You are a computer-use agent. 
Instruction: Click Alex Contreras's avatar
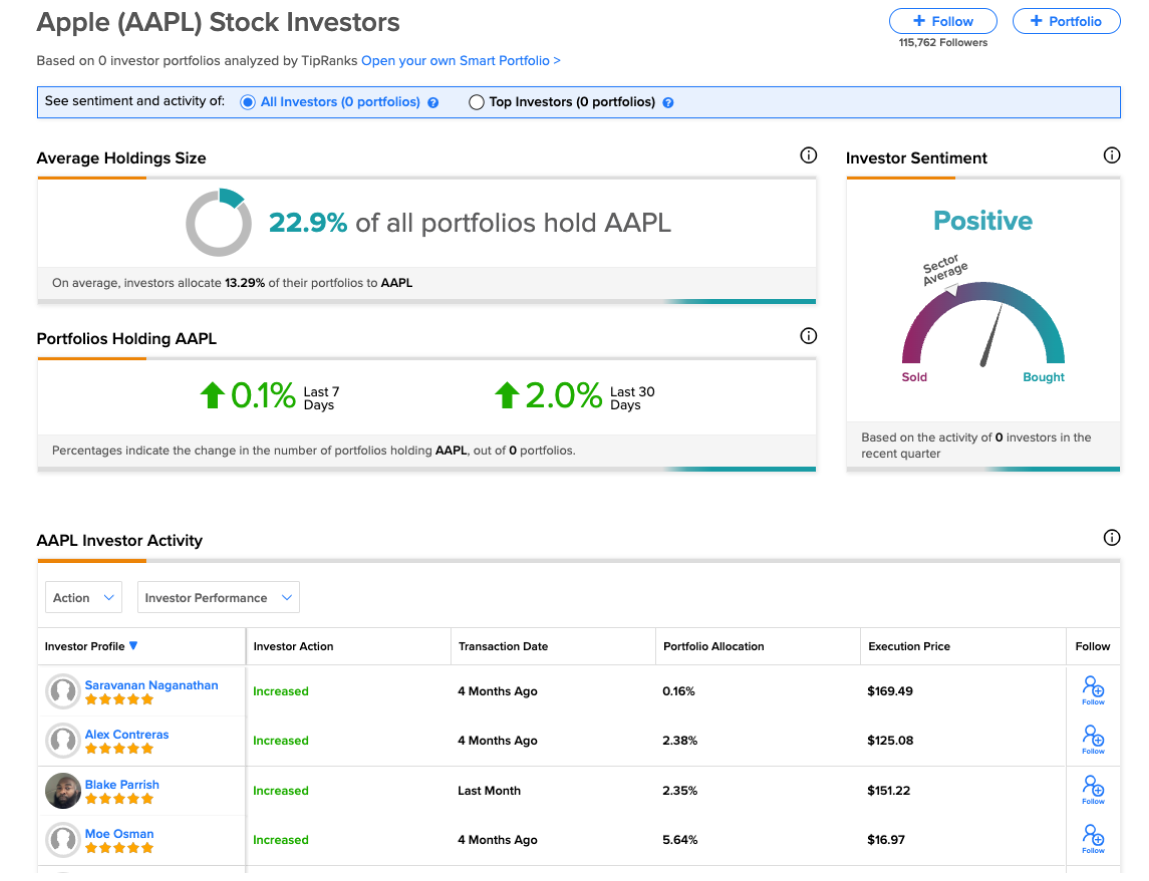coord(63,740)
